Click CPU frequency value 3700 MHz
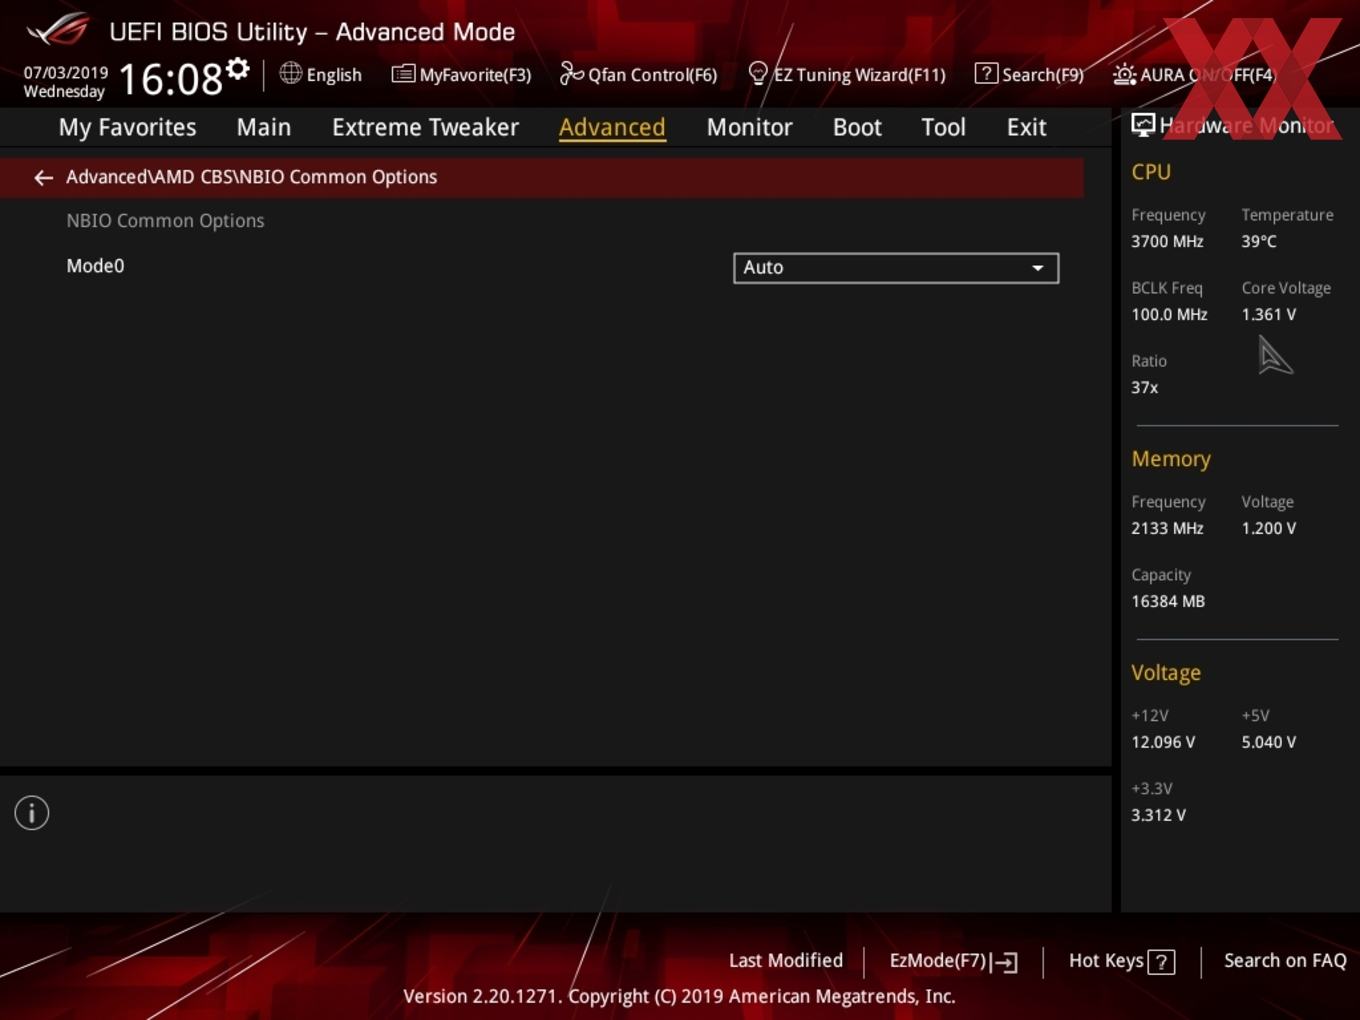The image size is (1360, 1020). coord(1167,241)
